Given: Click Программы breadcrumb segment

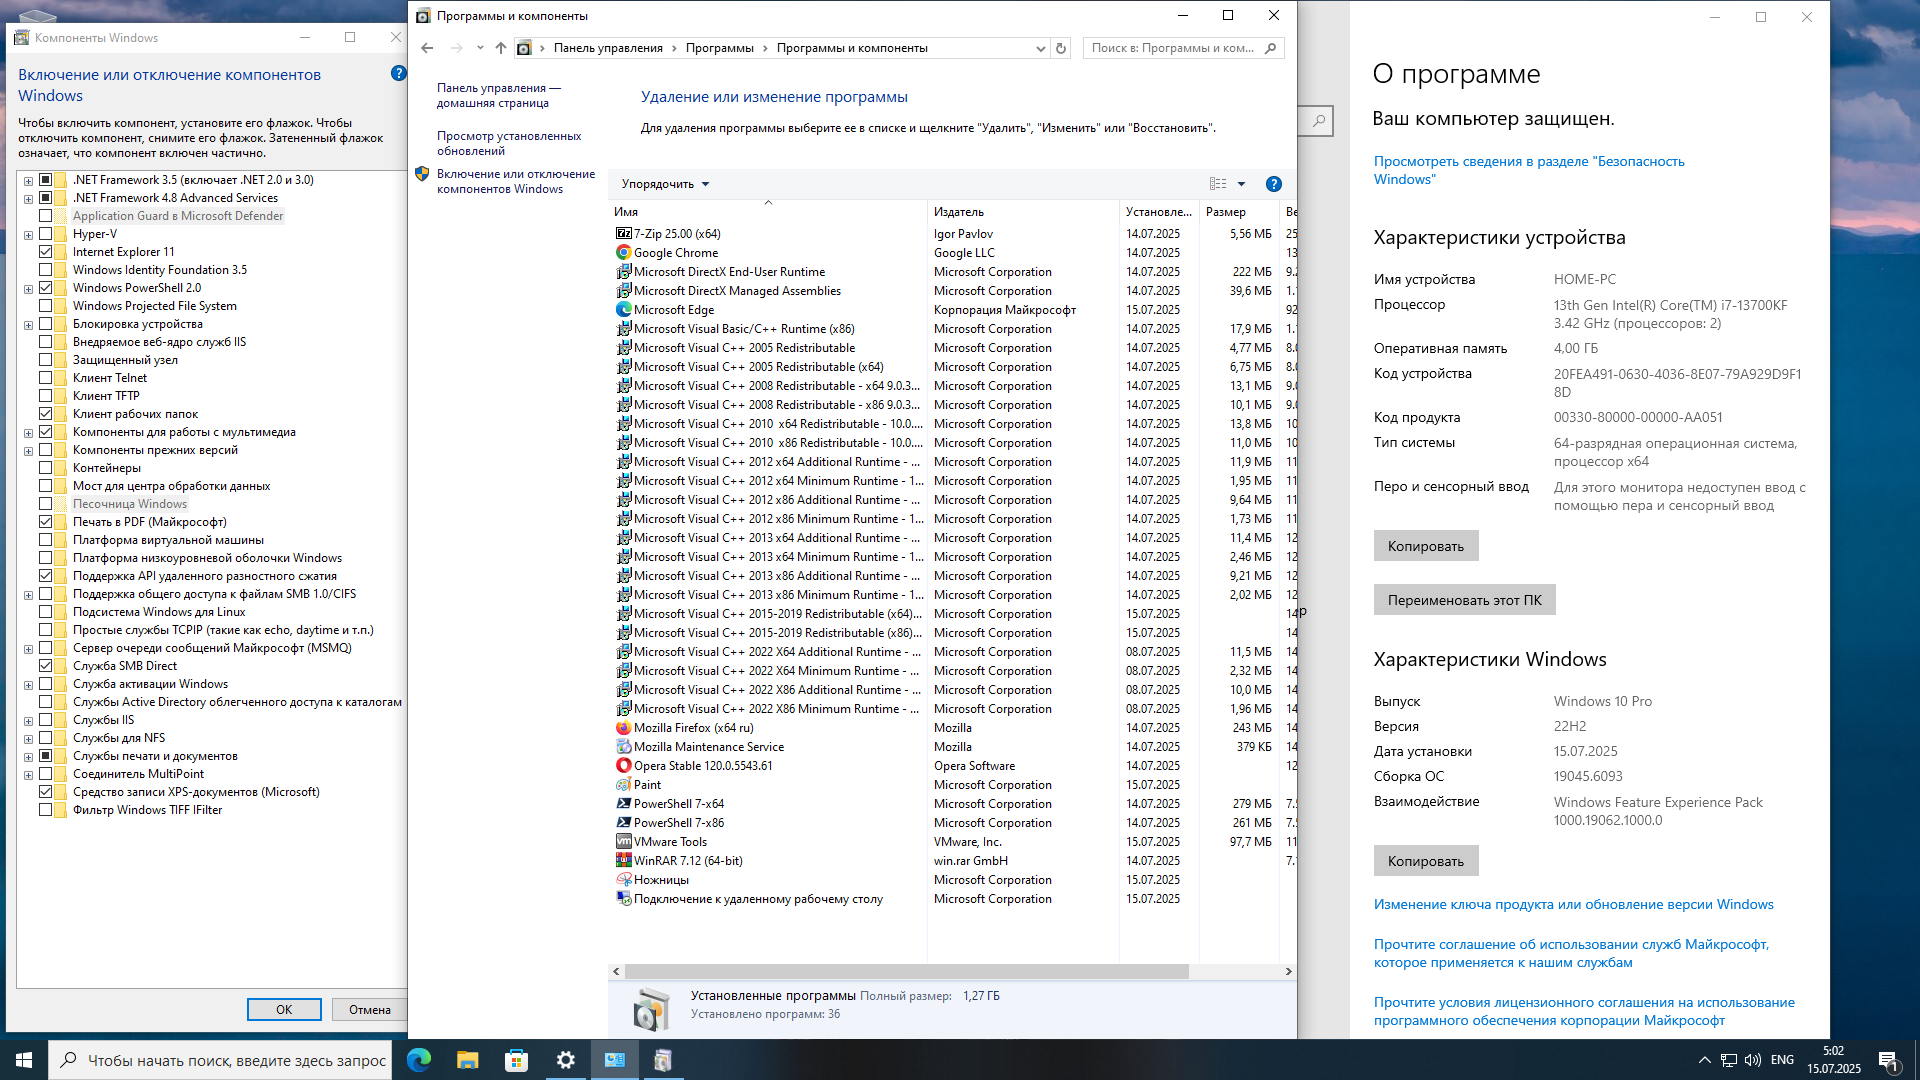Looking at the screenshot, I should (x=719, y=48).
